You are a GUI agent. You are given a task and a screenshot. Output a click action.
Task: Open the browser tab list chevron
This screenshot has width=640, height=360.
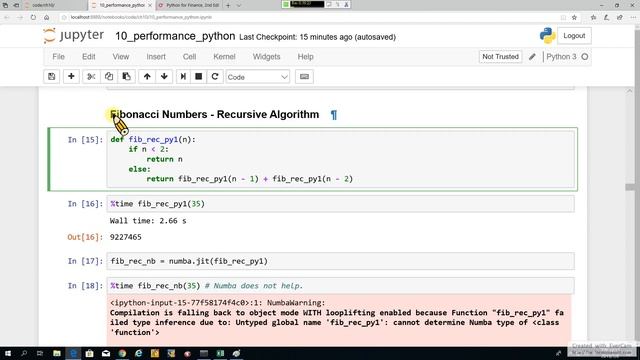click(x=239, y=5)
